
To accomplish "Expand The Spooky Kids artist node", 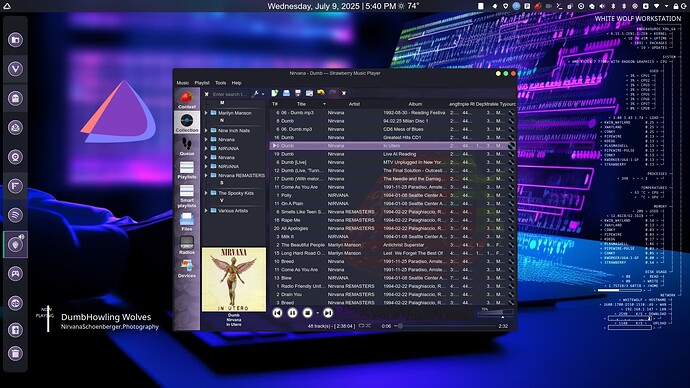I will pyautogui.click(x=206, y=193).
